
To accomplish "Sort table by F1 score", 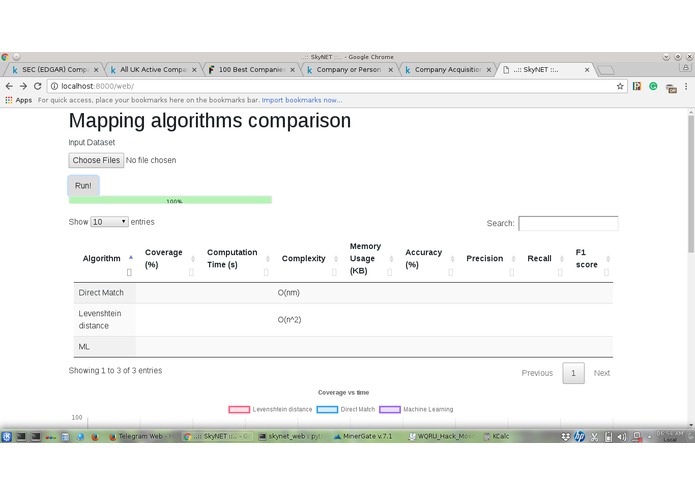I will pyautogui.click(x=590, y=258).
